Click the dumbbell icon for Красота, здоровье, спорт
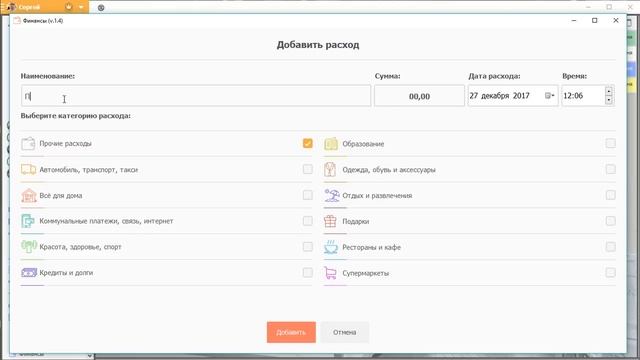This screenshot has width=640, height=360. coord(29,247)
